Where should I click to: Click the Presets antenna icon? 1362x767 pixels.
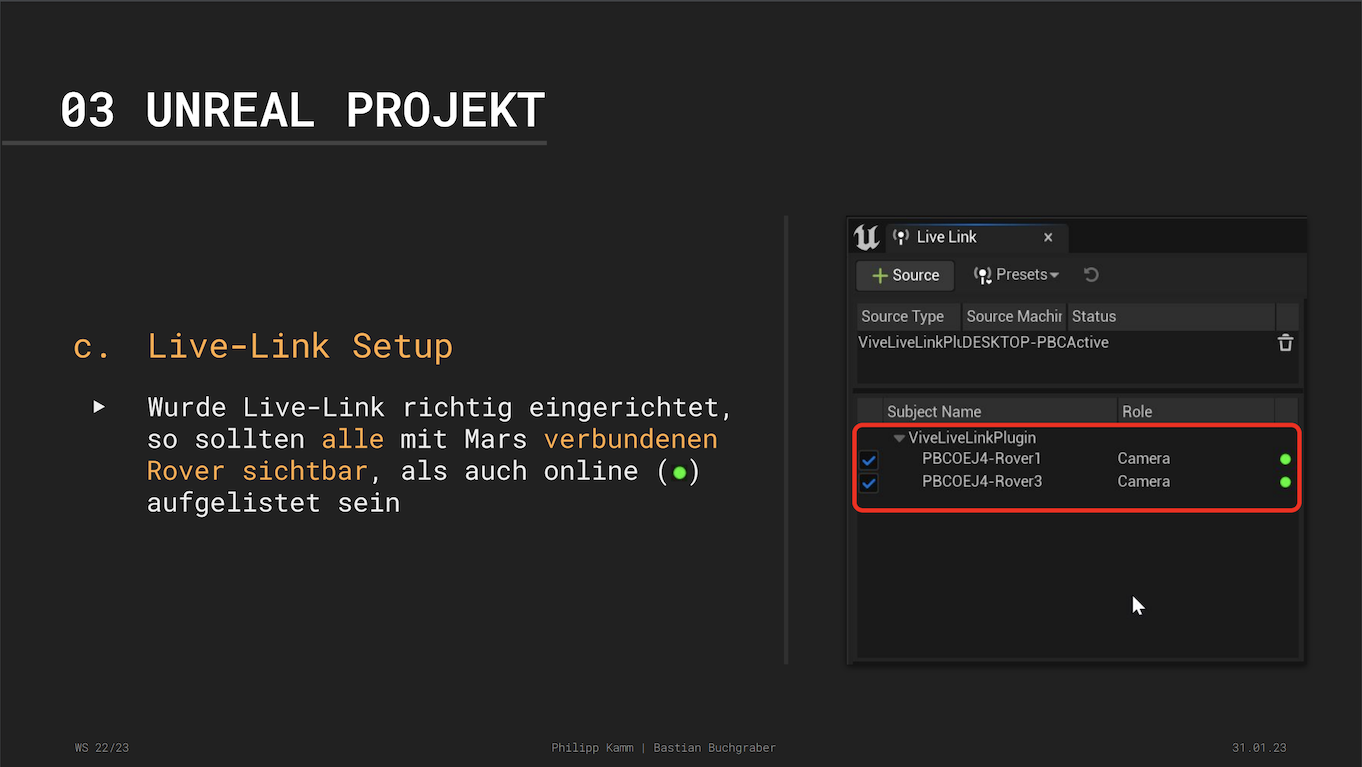click(x=982, y=275)
